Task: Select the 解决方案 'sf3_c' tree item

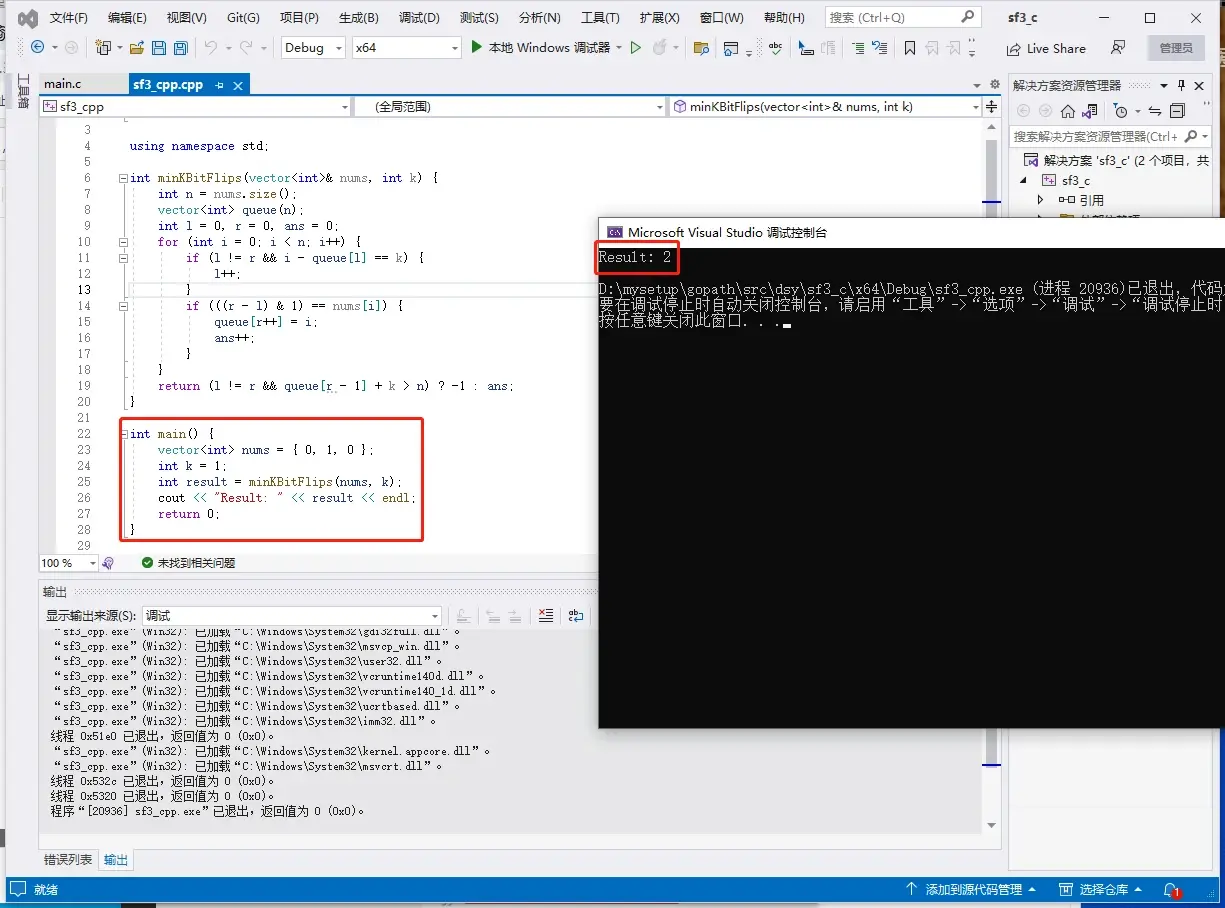Action: pos(1117,160)
